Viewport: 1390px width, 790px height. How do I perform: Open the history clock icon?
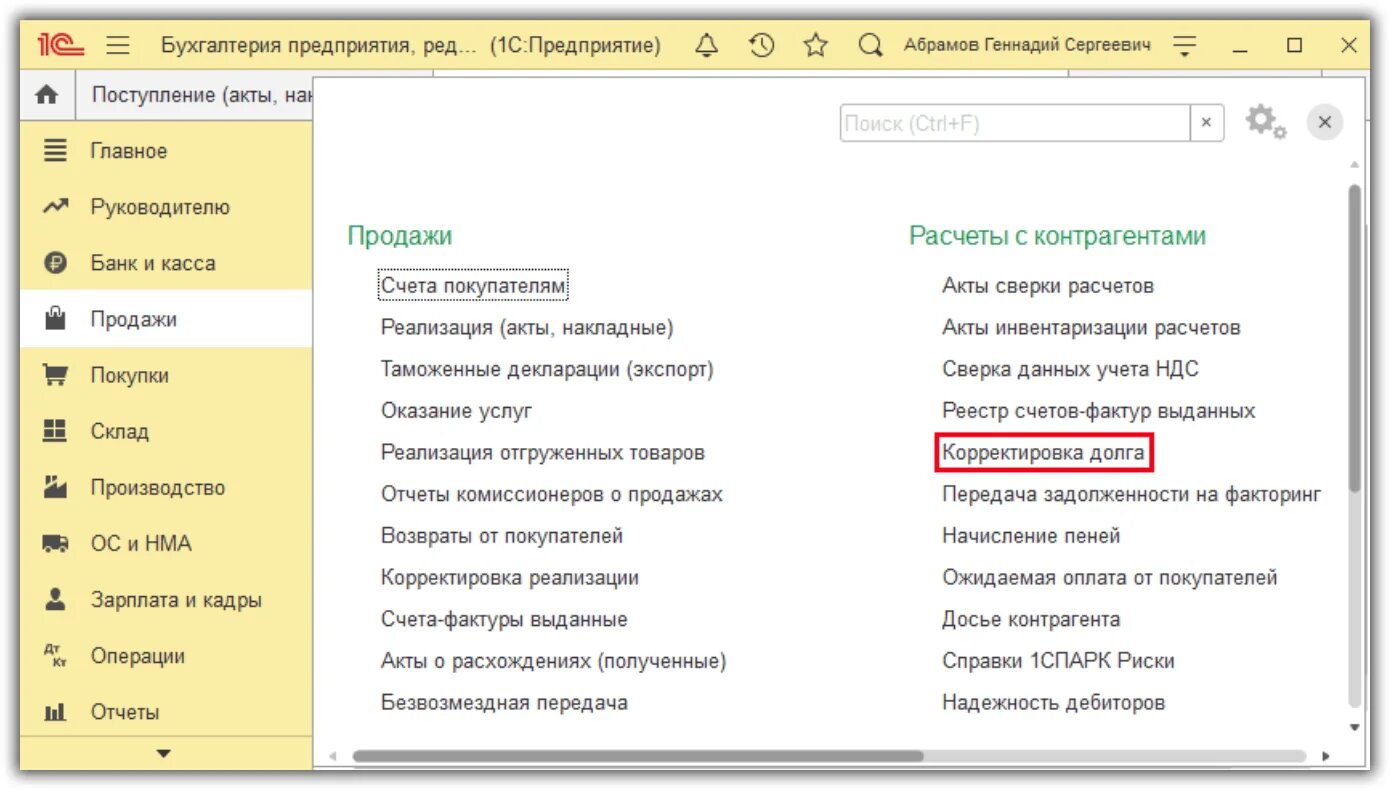click(x=762, y=45)
